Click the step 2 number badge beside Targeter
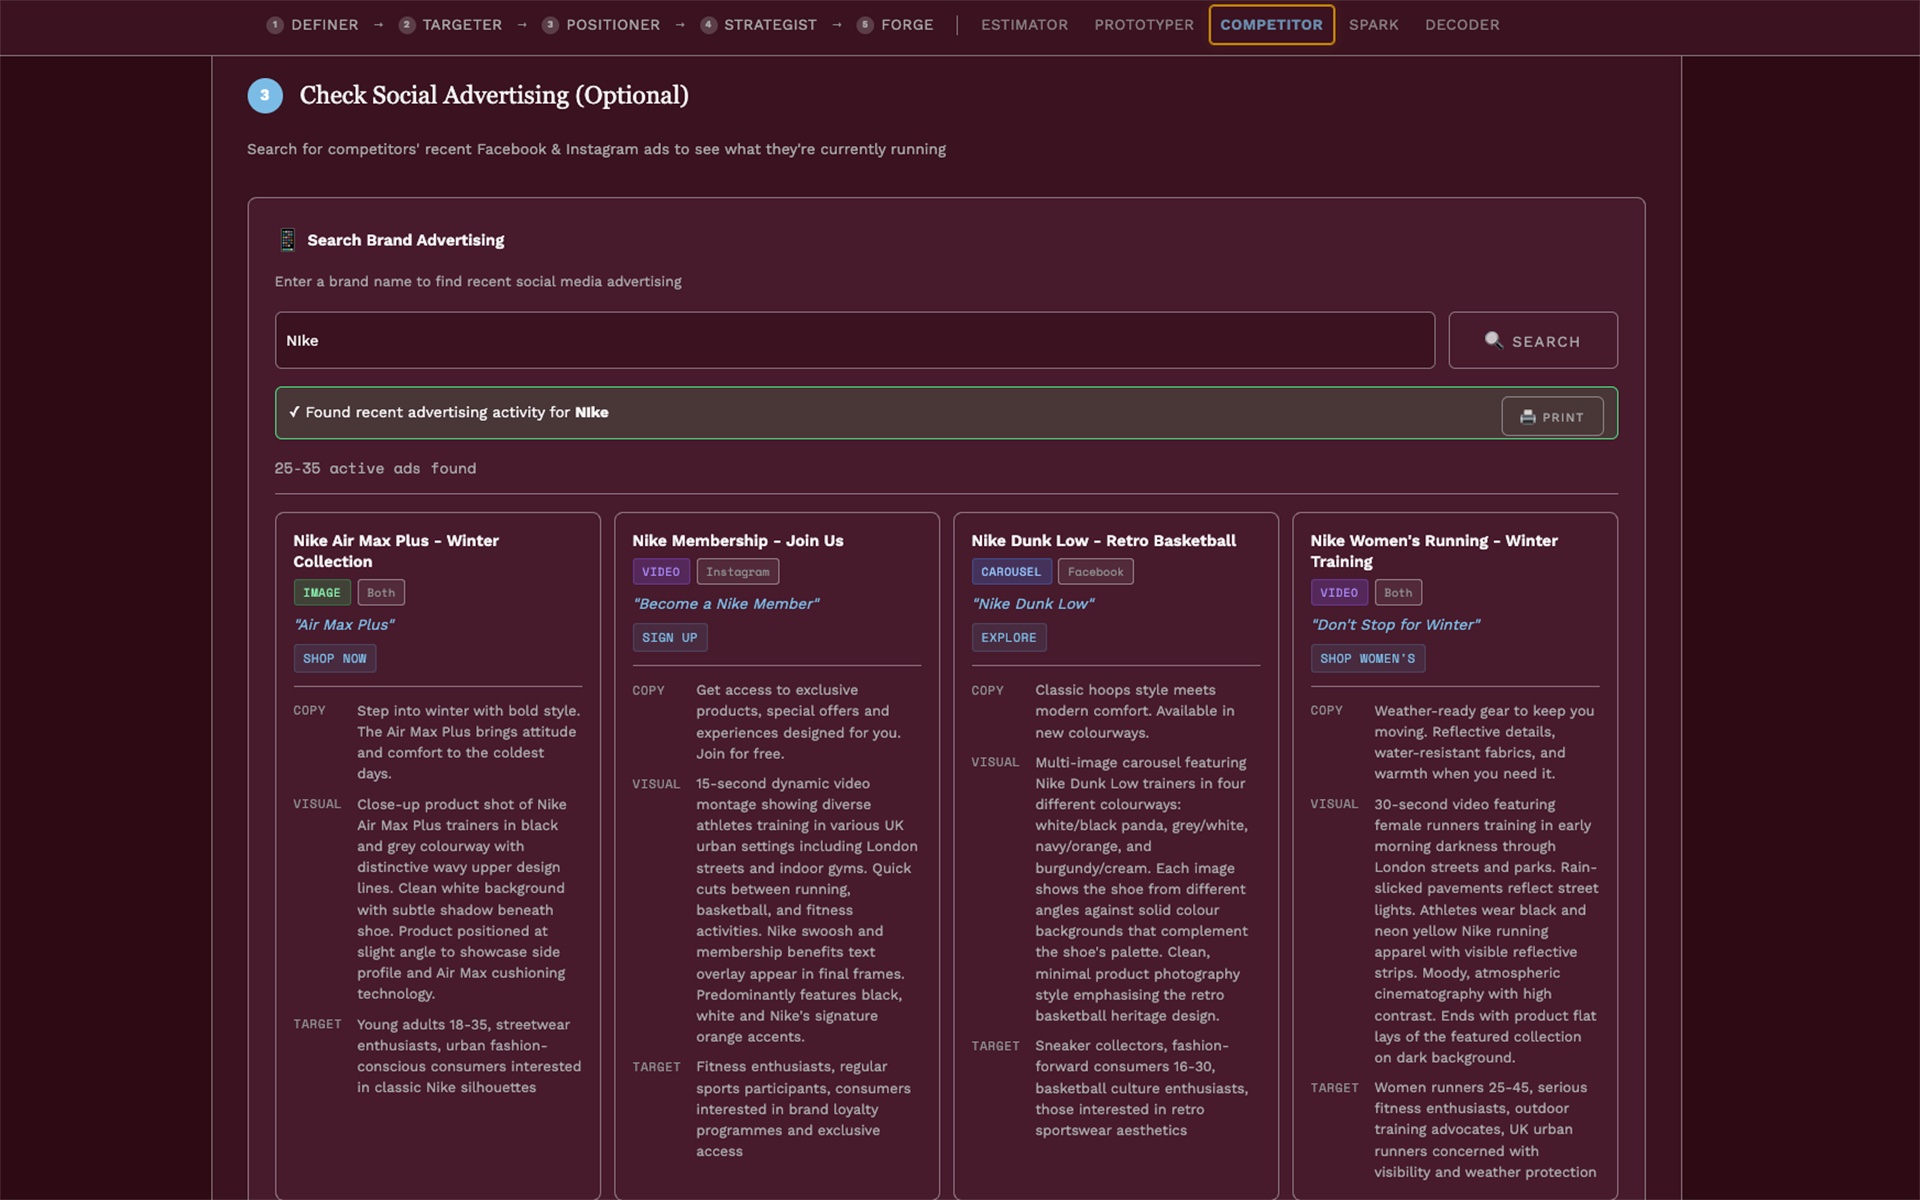 click(x=407, y=25)
